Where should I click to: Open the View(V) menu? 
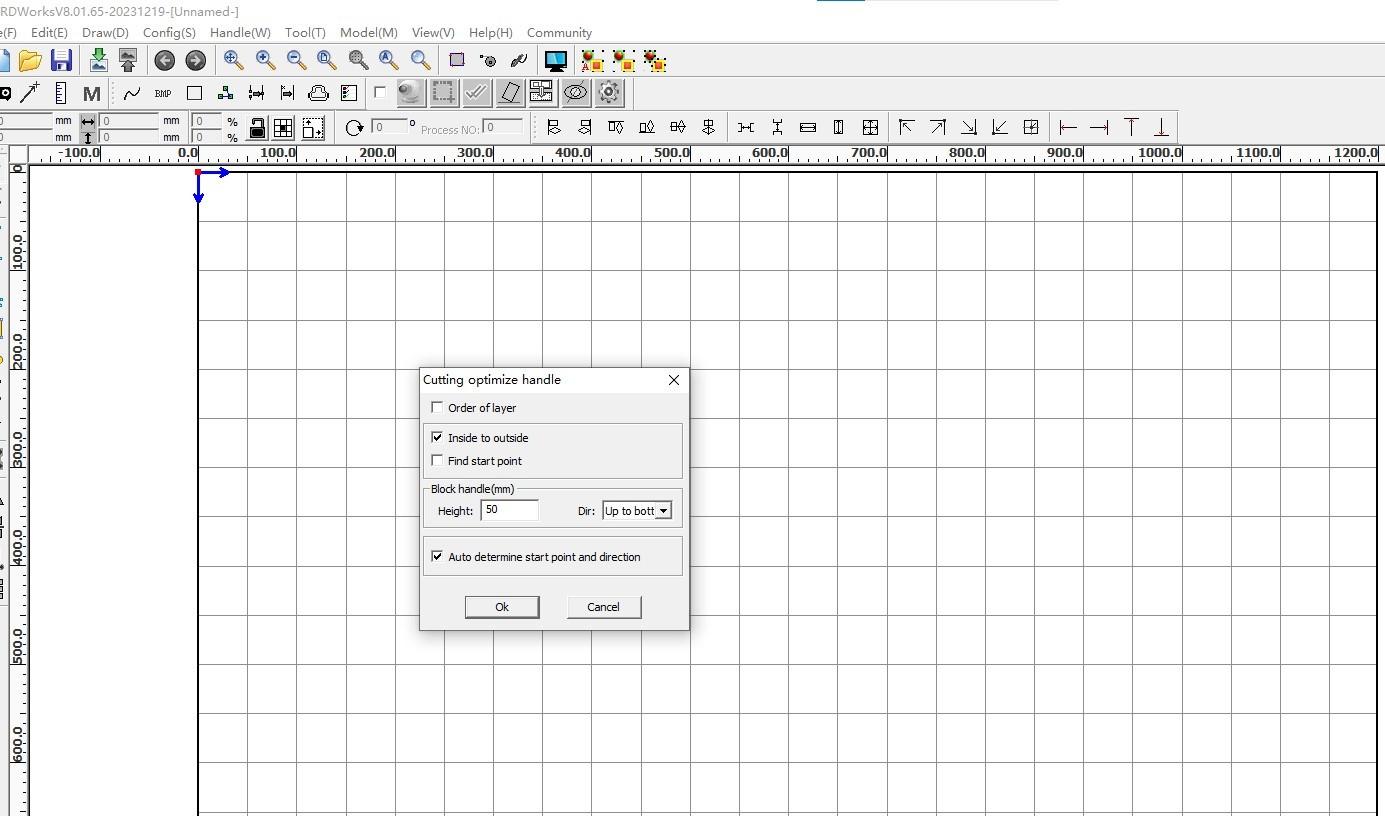pos(433,33)
